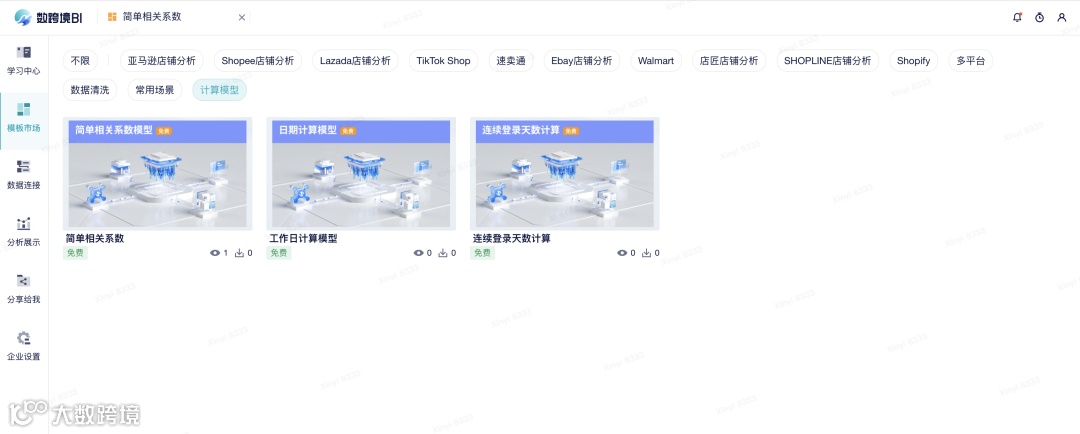Click the download icon for 连续登录天数计算

pos(647,253)
